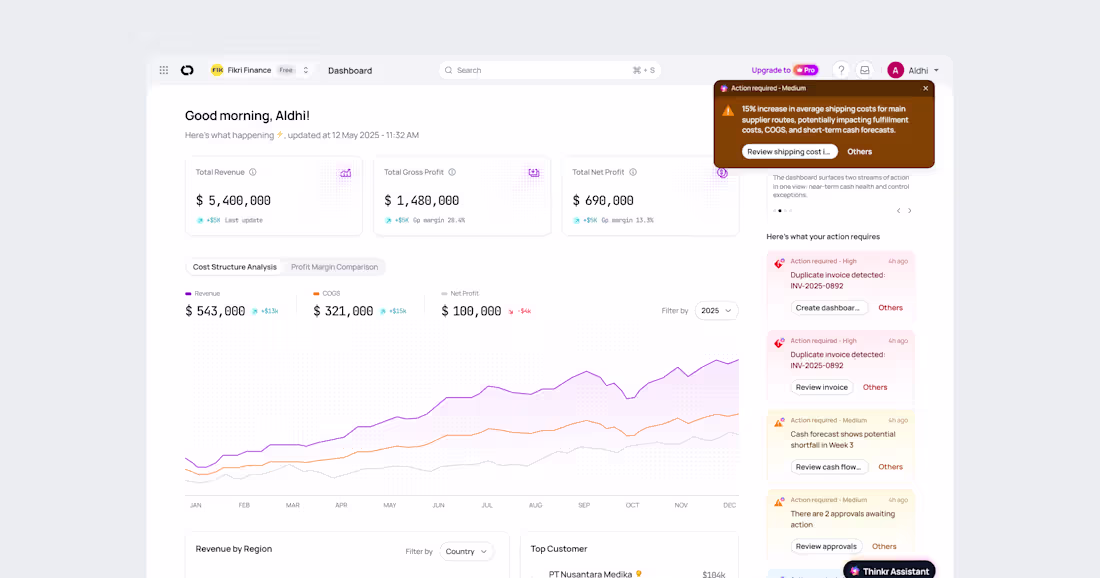Switch to Cost Structure Analysis tab

pyautogui.click(x=234, y=267)
